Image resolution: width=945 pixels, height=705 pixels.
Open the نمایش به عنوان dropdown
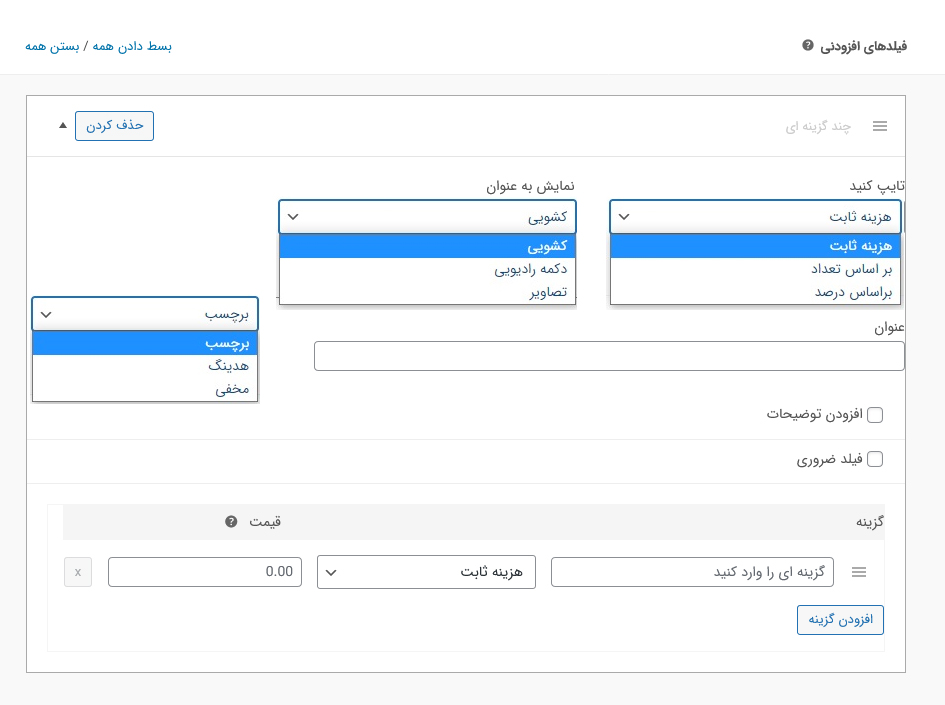pos(427,216)
